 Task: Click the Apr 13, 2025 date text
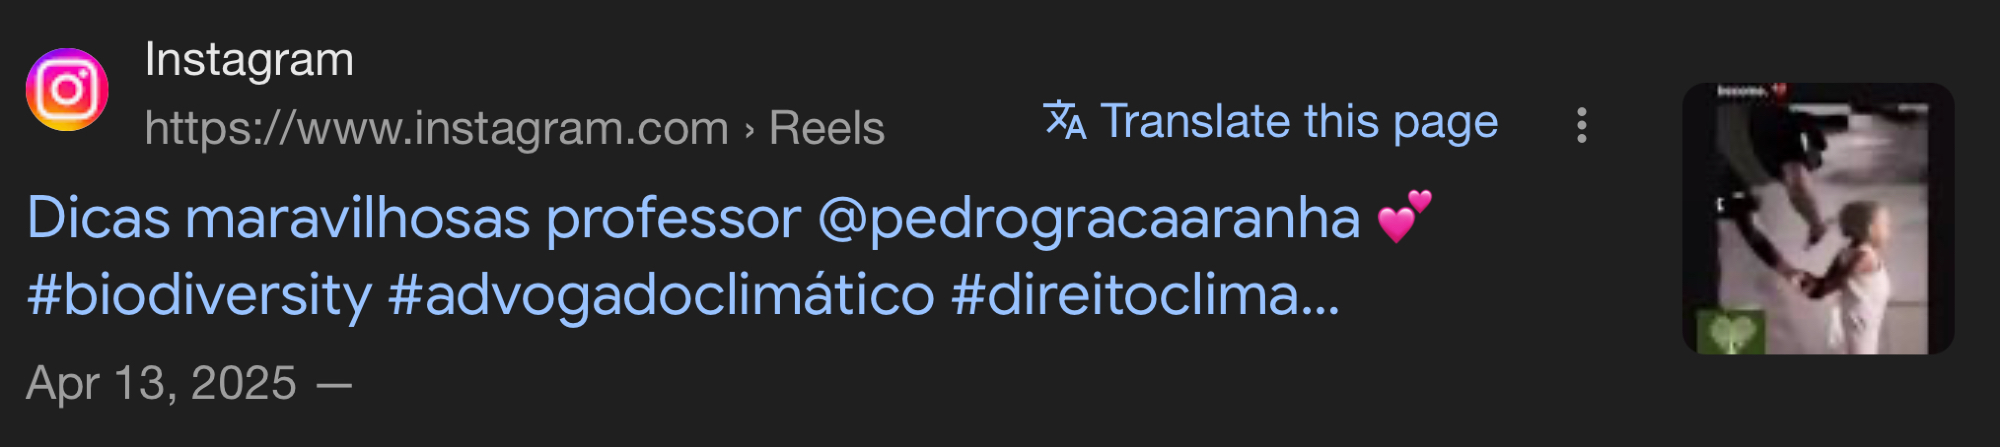tap(161, 383)
